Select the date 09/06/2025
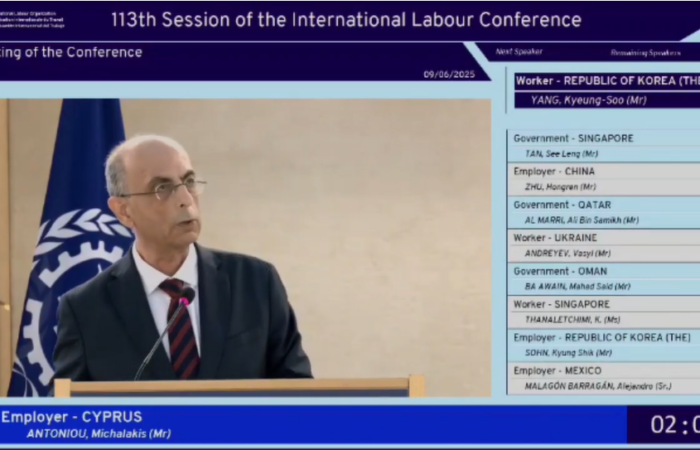This screenshot has width=700, height=450. (449, 75)
